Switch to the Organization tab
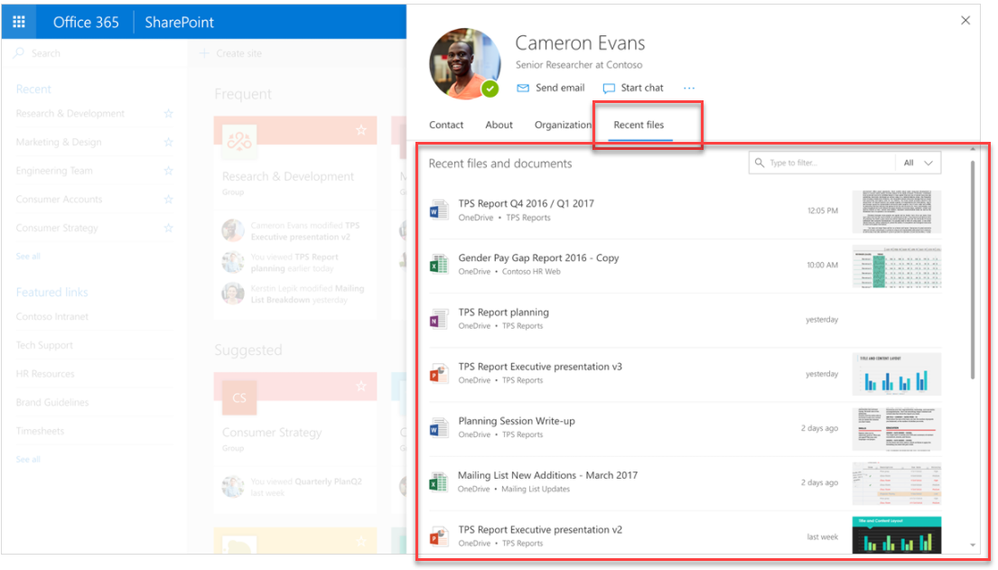The height and width of the screenshot is (570, 998). pyautogui.click(x=563, y=125)
